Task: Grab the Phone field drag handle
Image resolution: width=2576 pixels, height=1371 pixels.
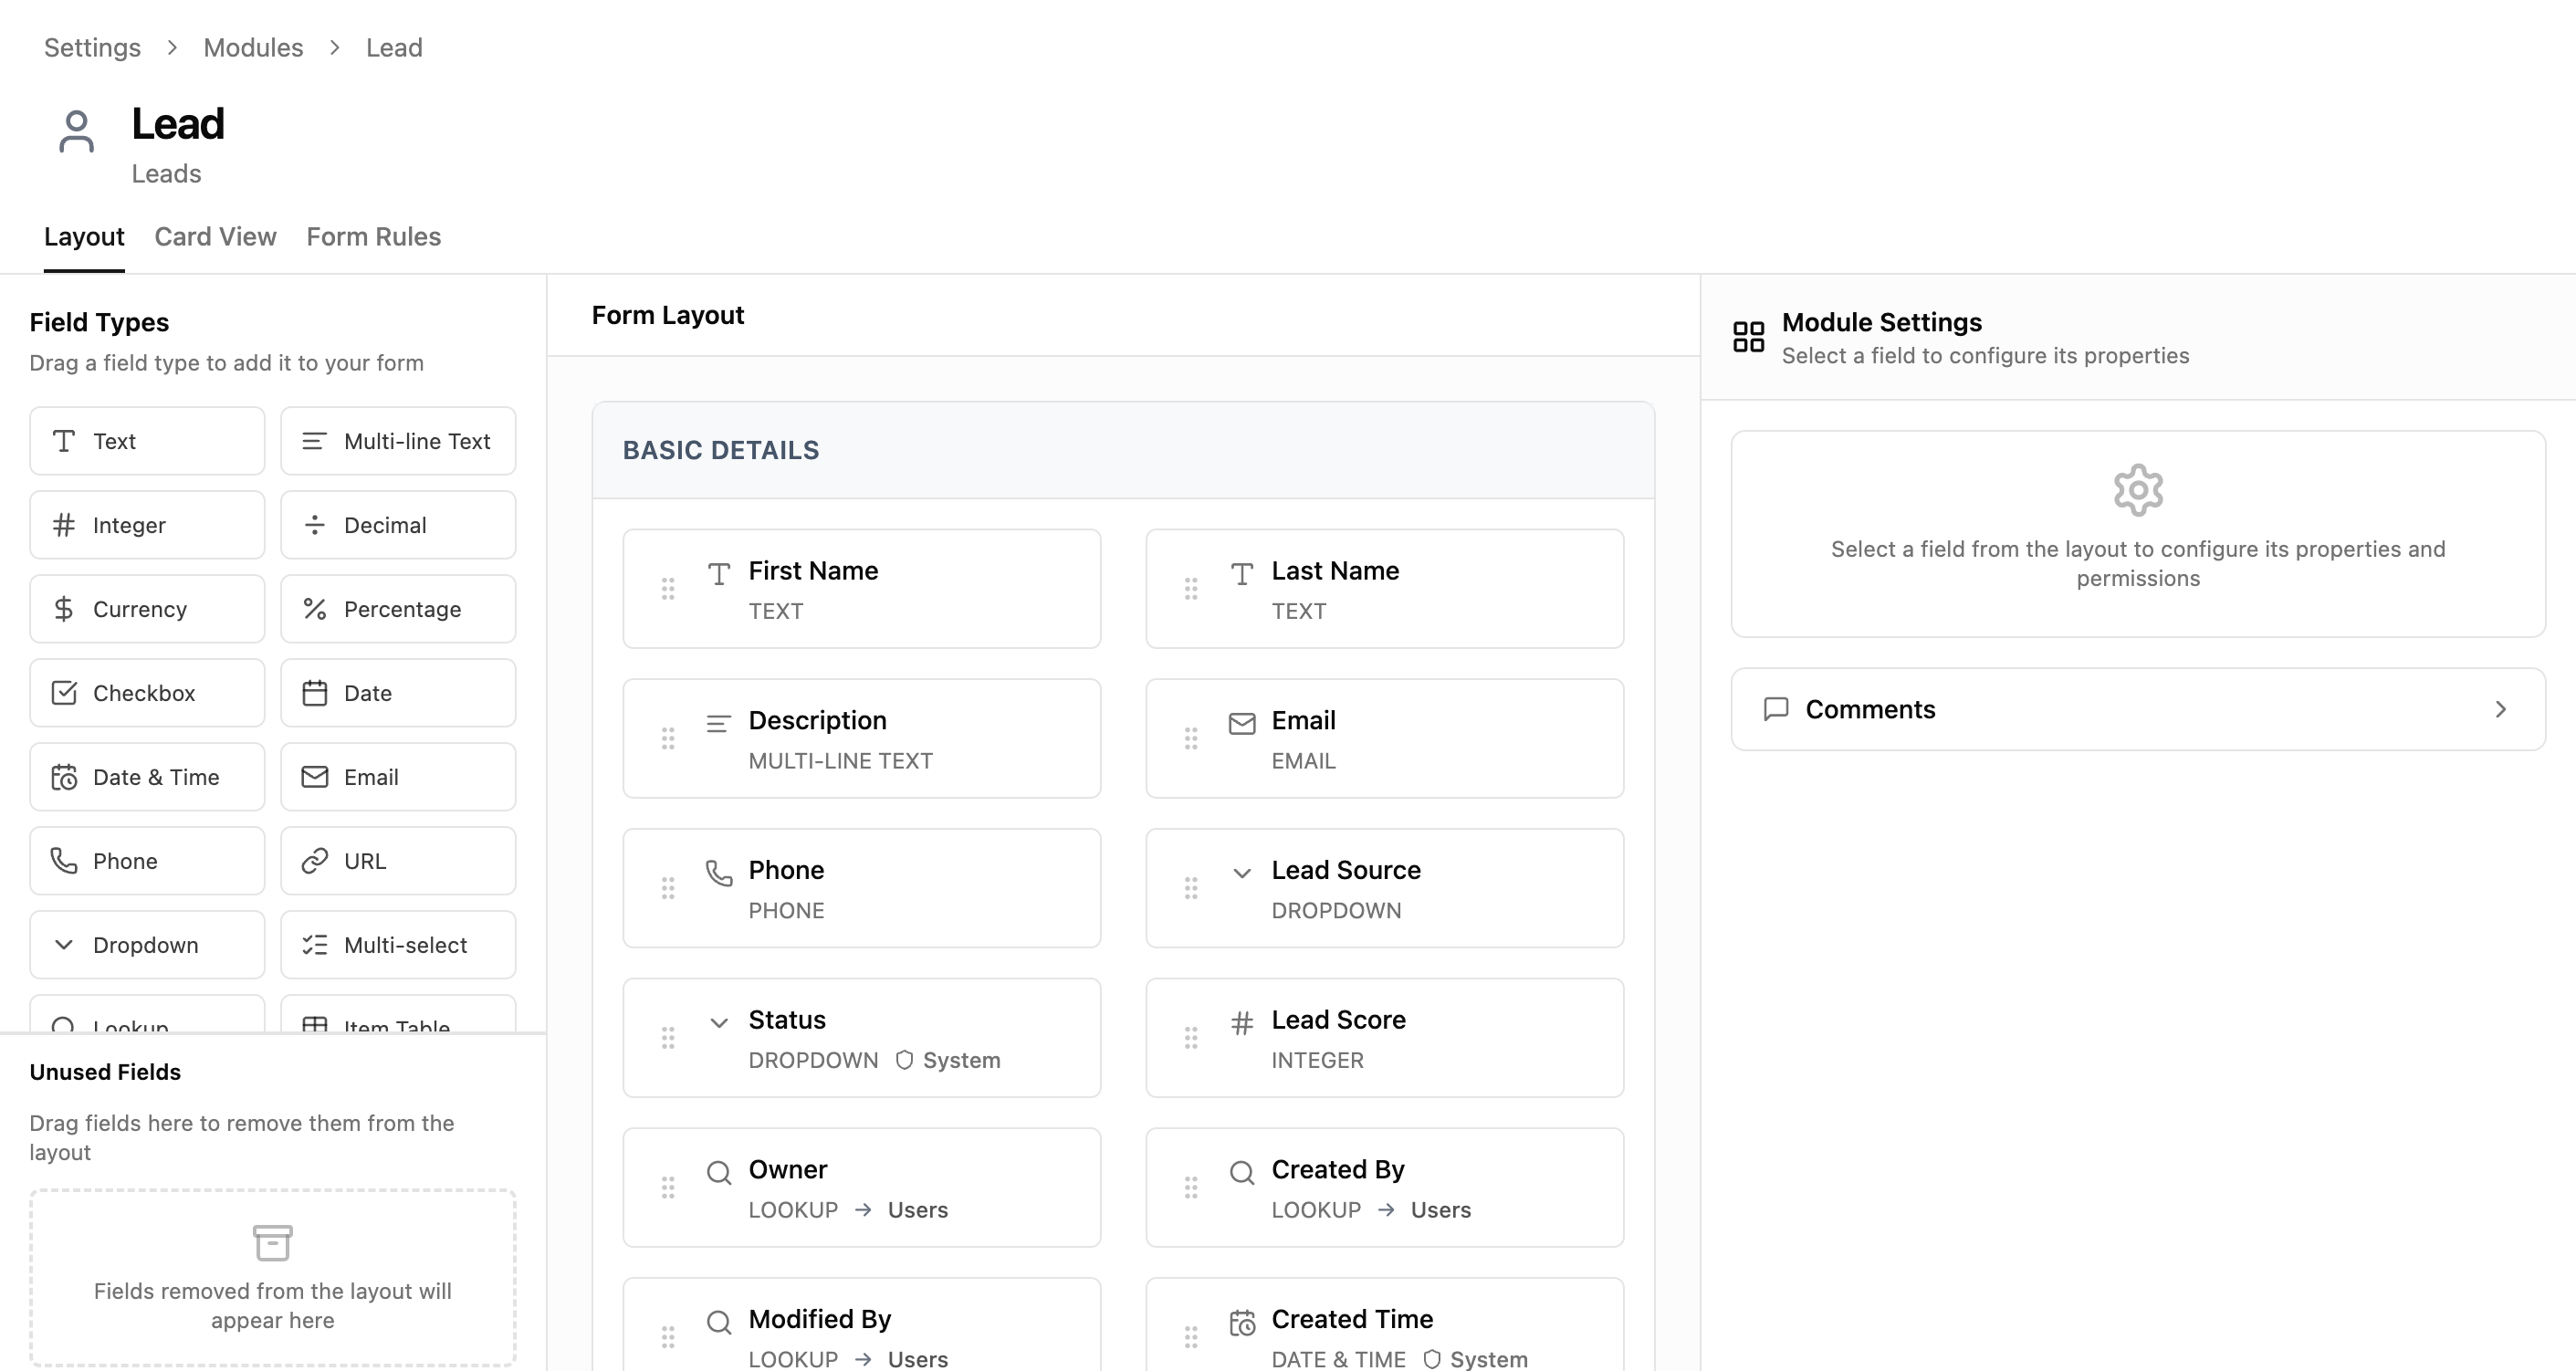Action: [668, 888]
